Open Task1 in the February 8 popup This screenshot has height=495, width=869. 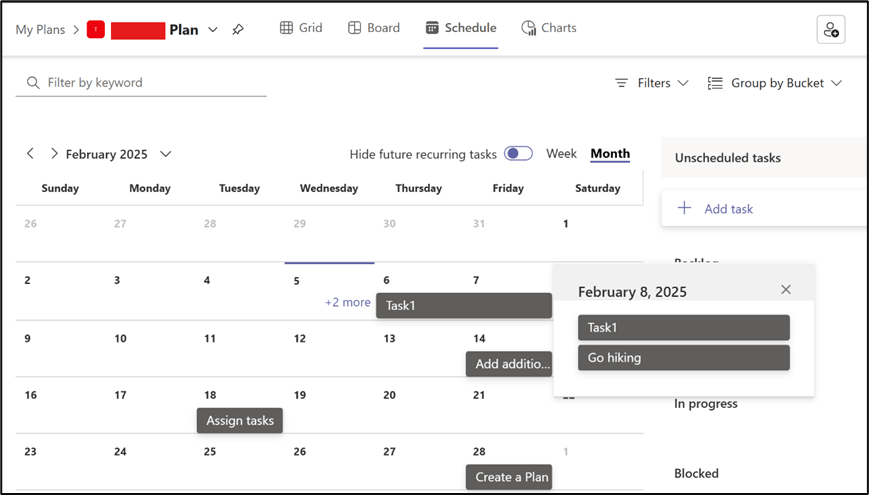tap(684, 328)
